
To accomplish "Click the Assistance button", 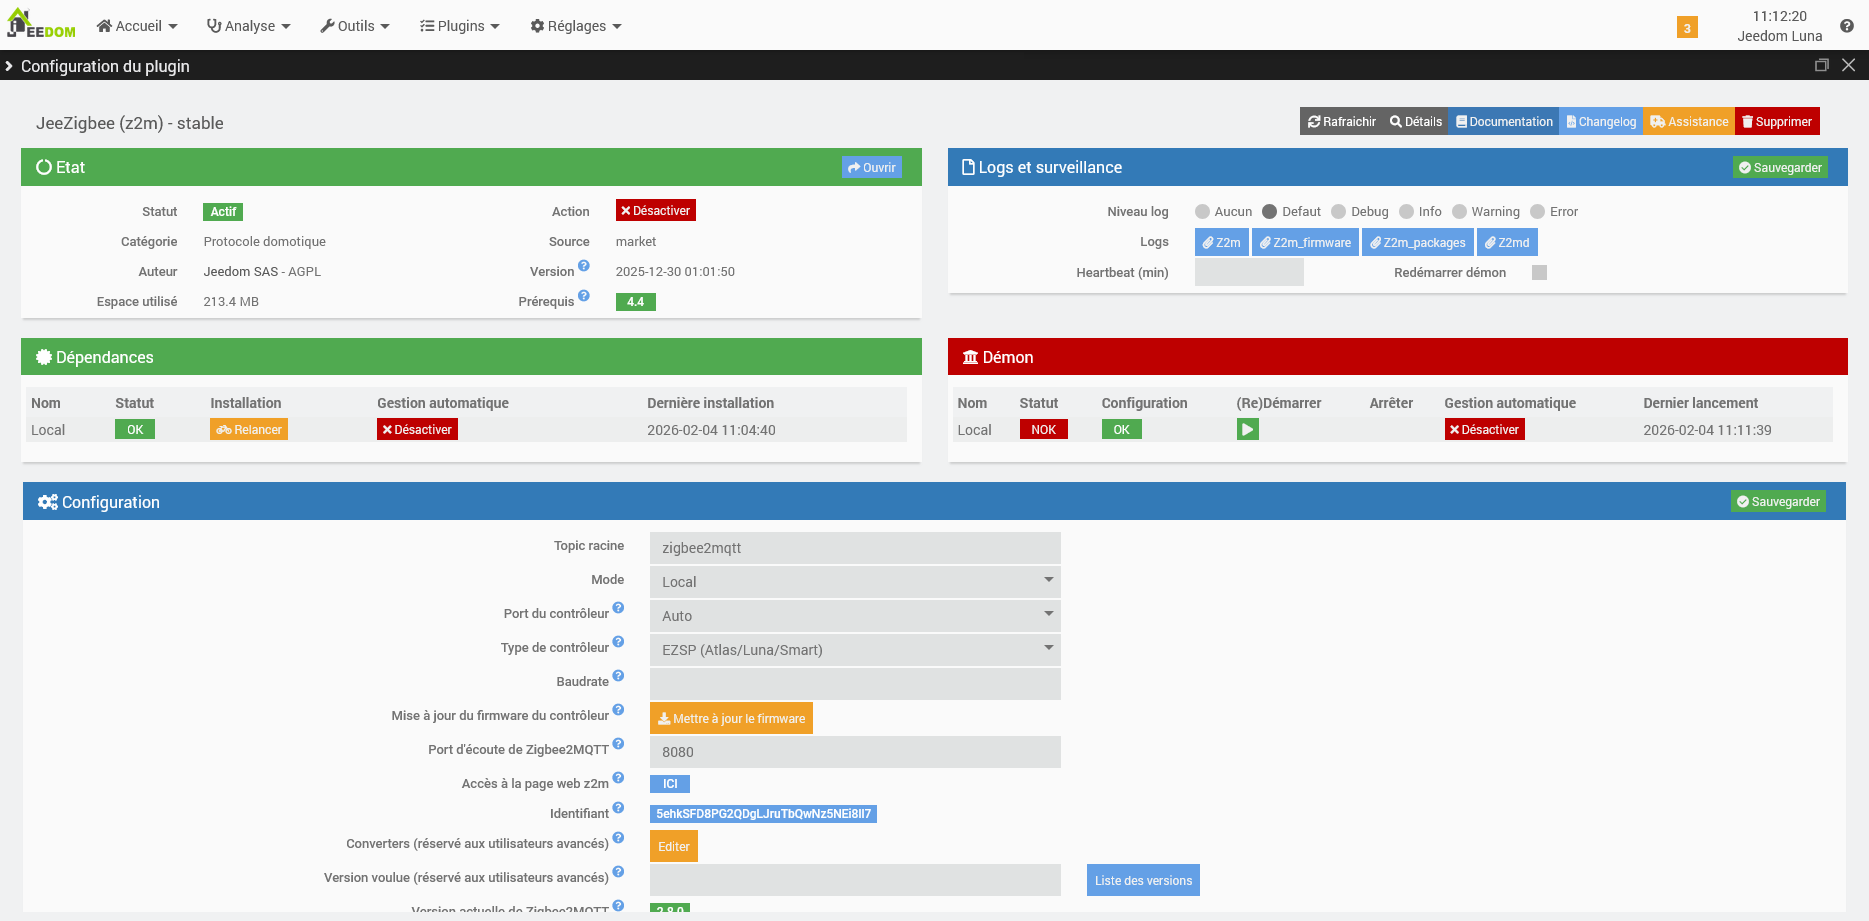I will pyautogui.click(x=1689, y=121).
